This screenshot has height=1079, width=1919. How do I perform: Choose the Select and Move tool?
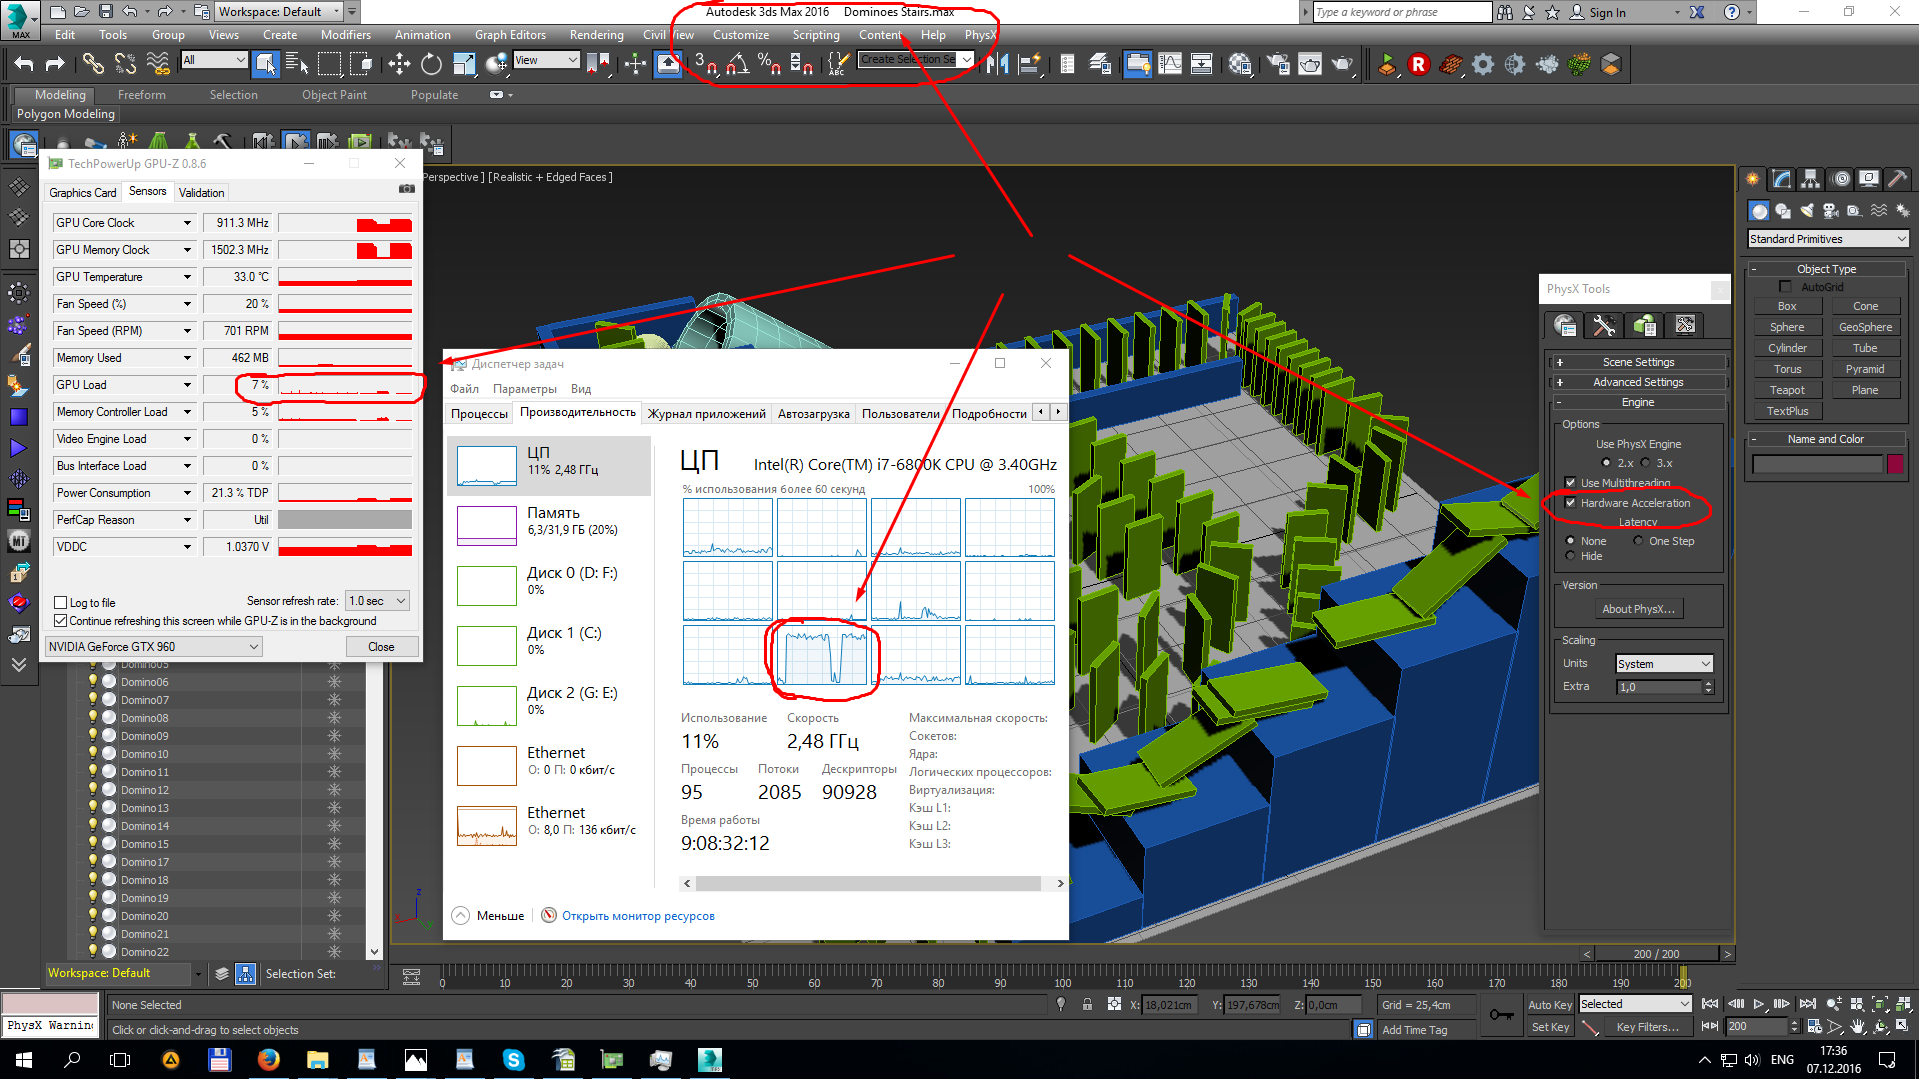click(x=399, y=65)
